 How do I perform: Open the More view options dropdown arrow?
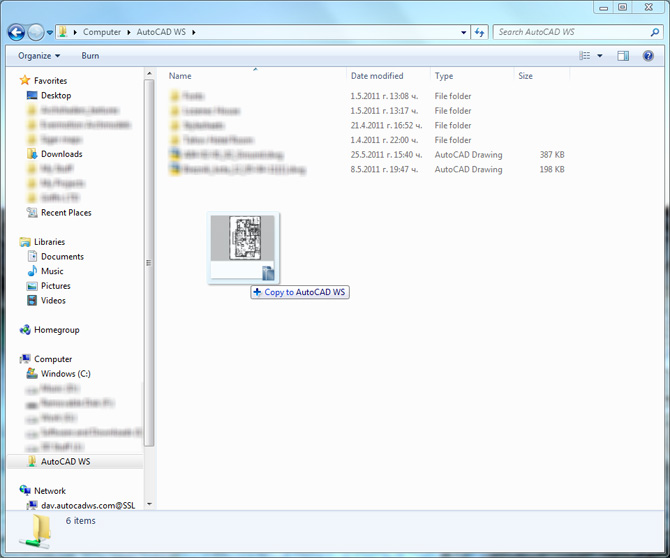600,56
